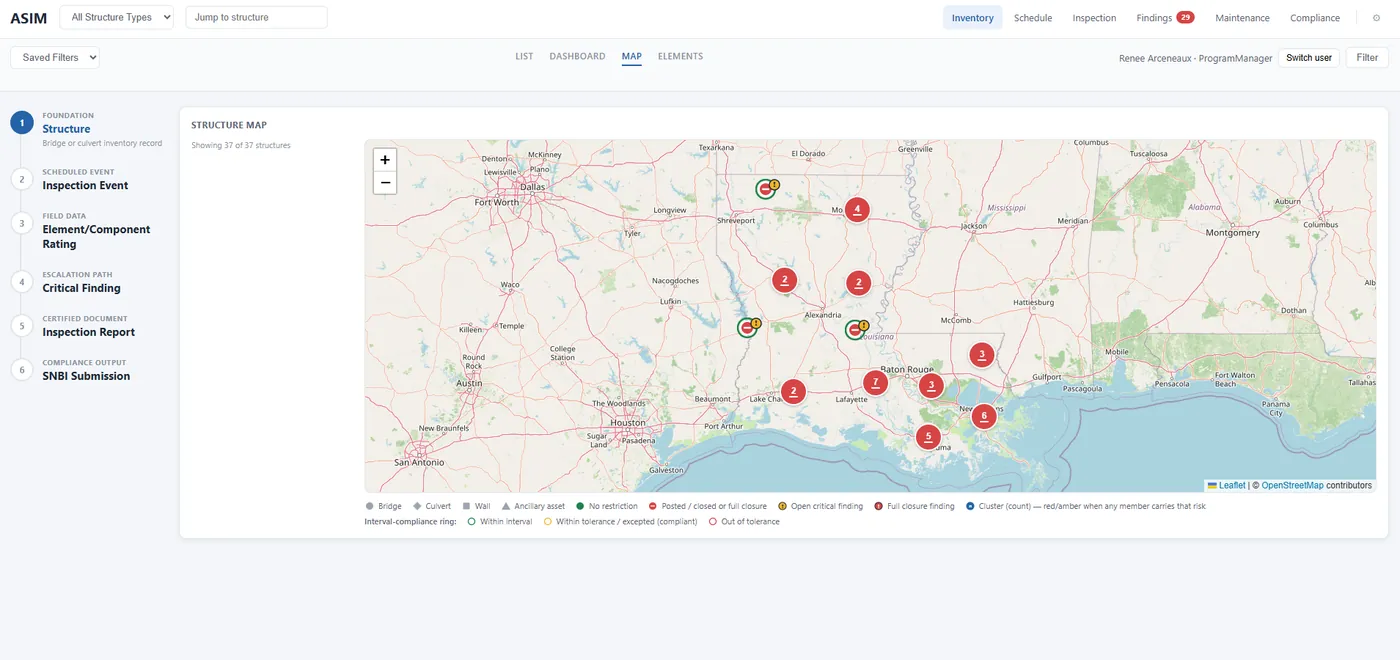
Task: Open cluster of 5 structures near Houma
Action: pyautogui.click(x=928, y=436)
